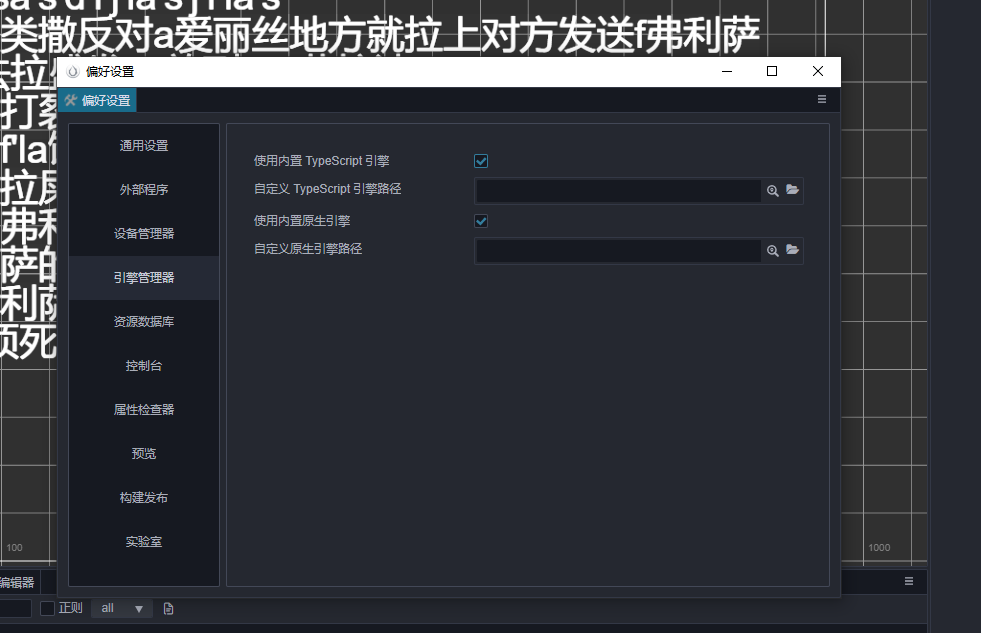
Task: Open the 外部程序 section
Action: (x=144, y=190)
